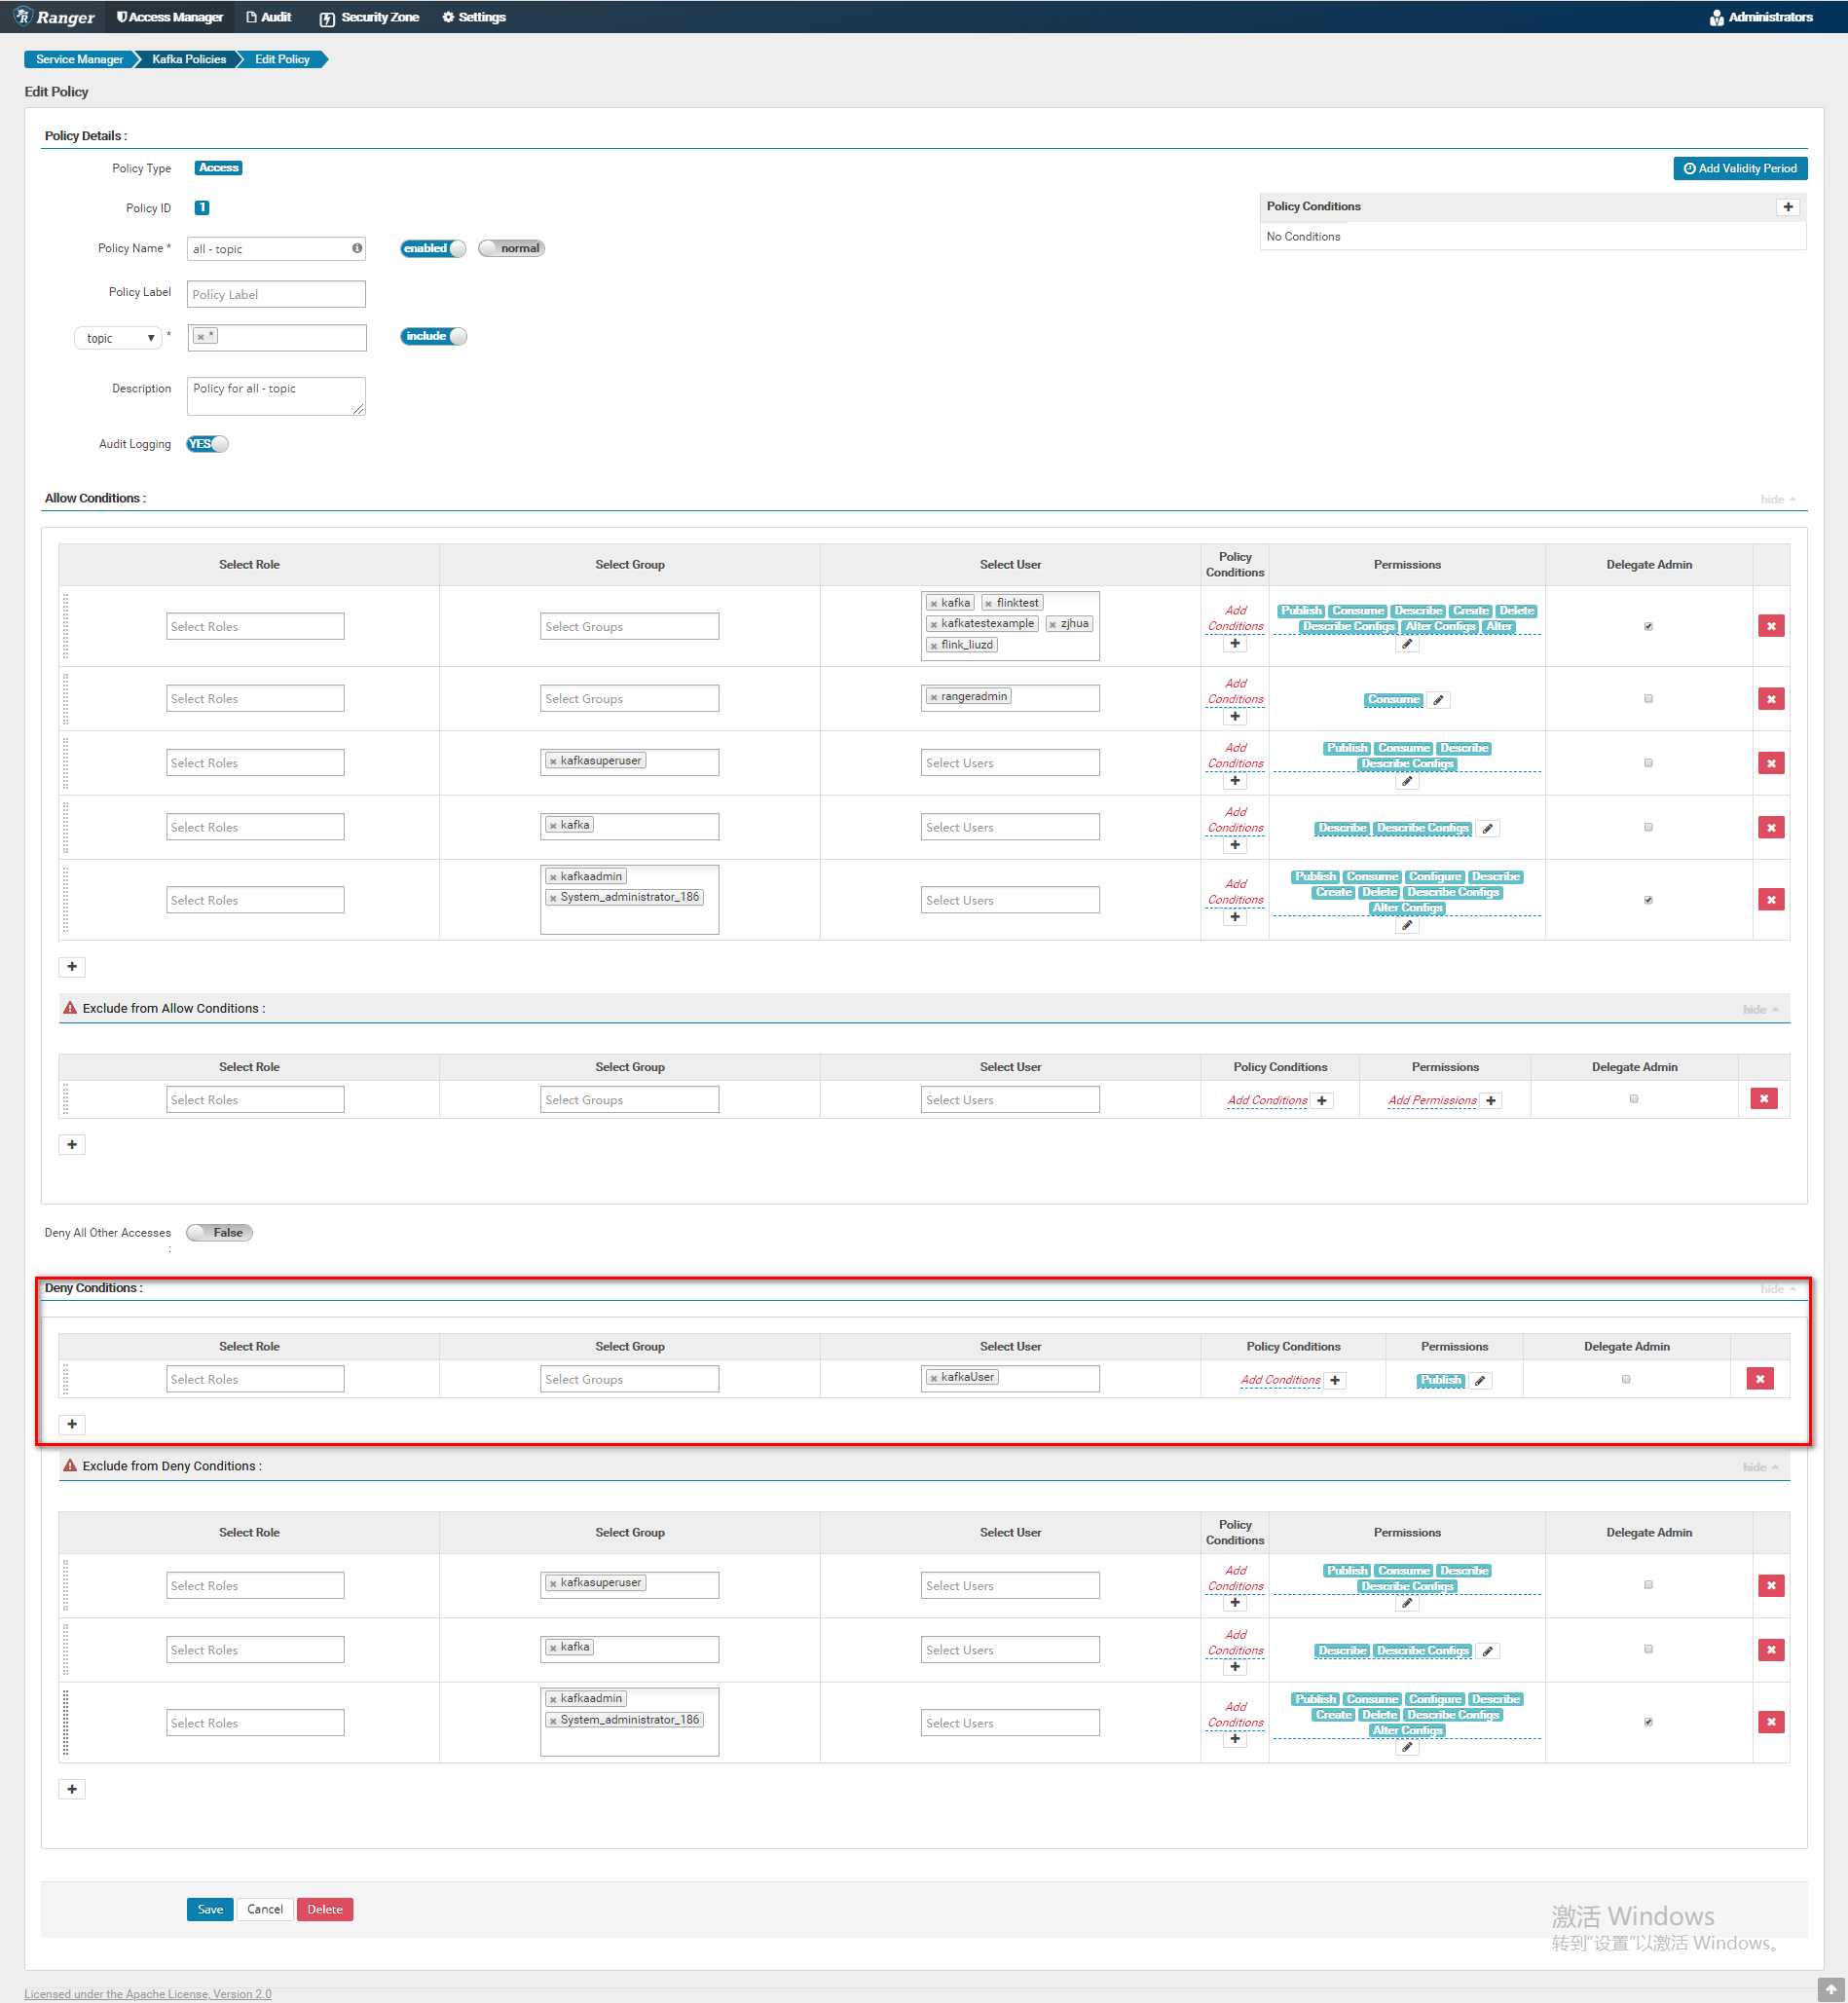Collapse Exclude from Allow Conditions section

1760,1009
